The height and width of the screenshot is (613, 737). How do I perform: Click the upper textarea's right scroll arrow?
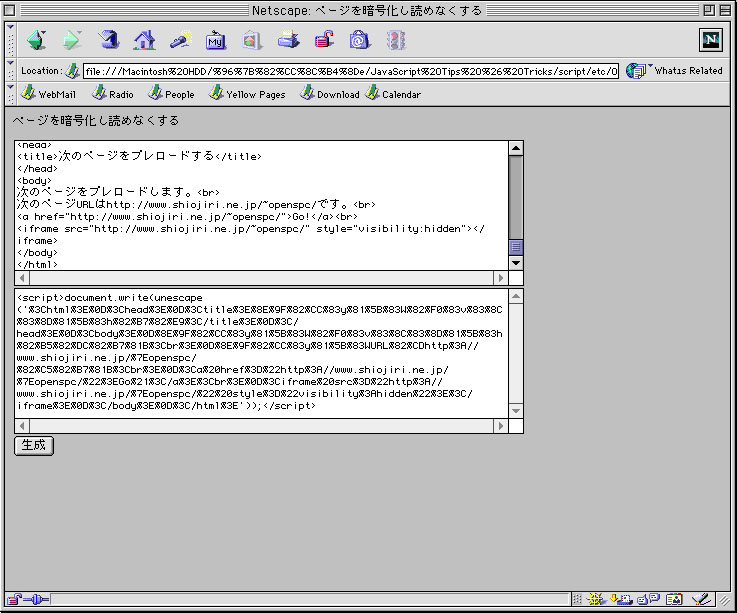(x=501, y=278)
